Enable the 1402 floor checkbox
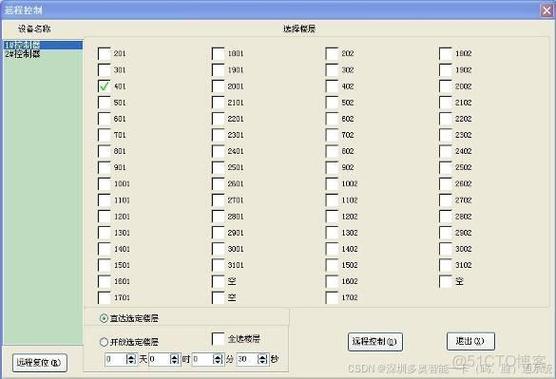This screenshot has height=379, width=556. click(x=332, y=249)
